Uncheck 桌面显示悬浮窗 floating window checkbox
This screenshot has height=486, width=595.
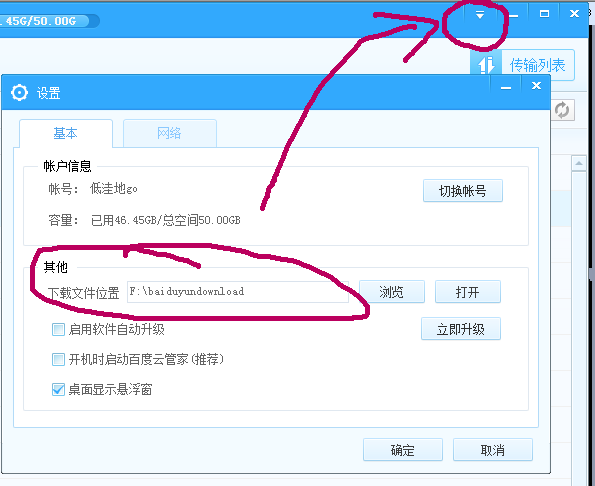point(58,389)
